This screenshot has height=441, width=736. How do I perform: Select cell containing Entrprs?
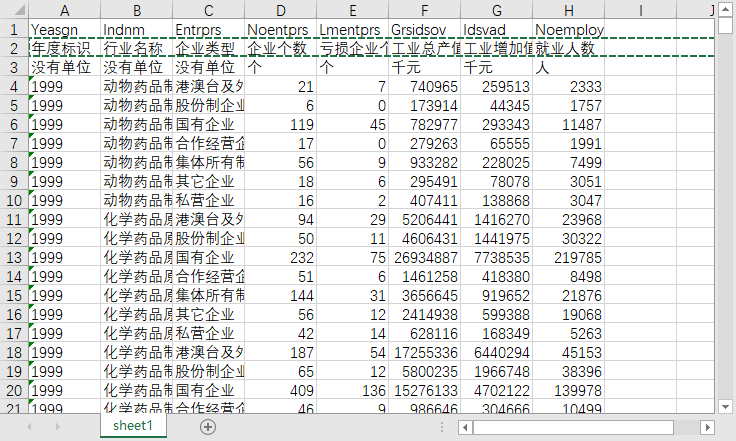[208, 30]
